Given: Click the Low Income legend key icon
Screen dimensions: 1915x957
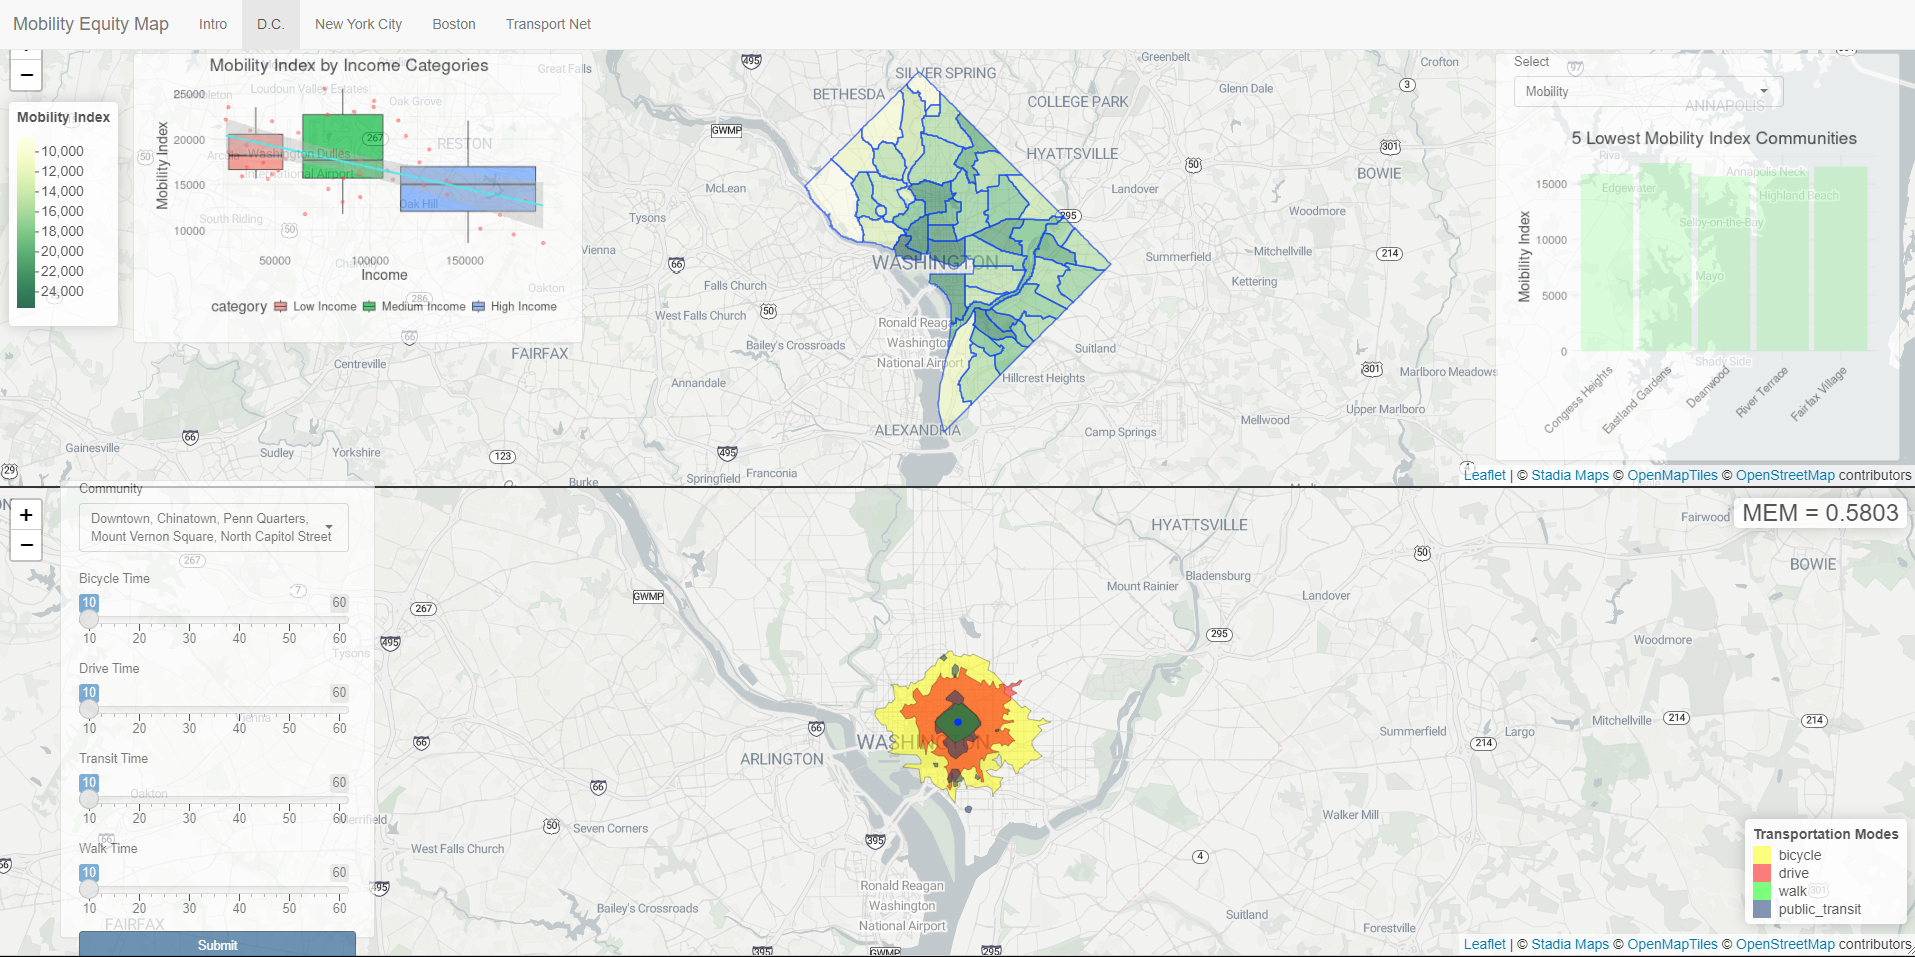Looking at the screenshot, I should [281, 307].
